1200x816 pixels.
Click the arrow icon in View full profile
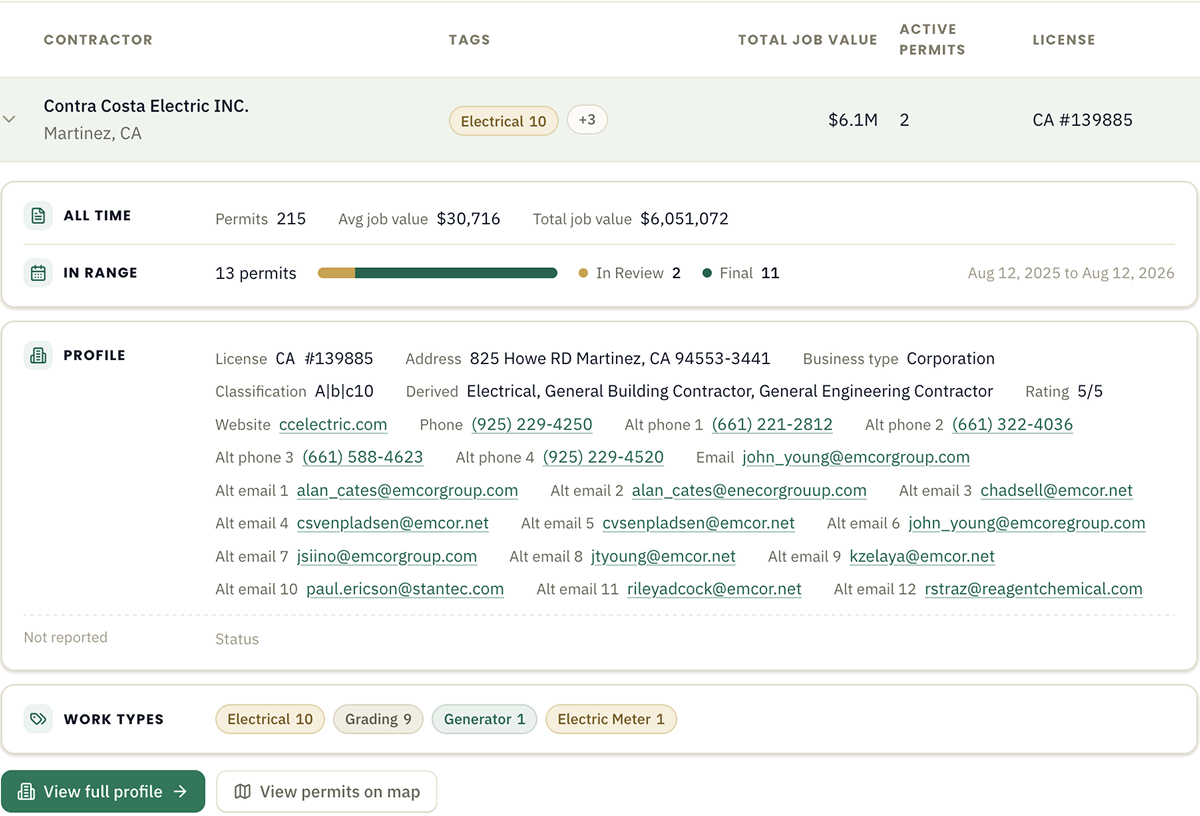pyautogui.click(x=180, y=792)
